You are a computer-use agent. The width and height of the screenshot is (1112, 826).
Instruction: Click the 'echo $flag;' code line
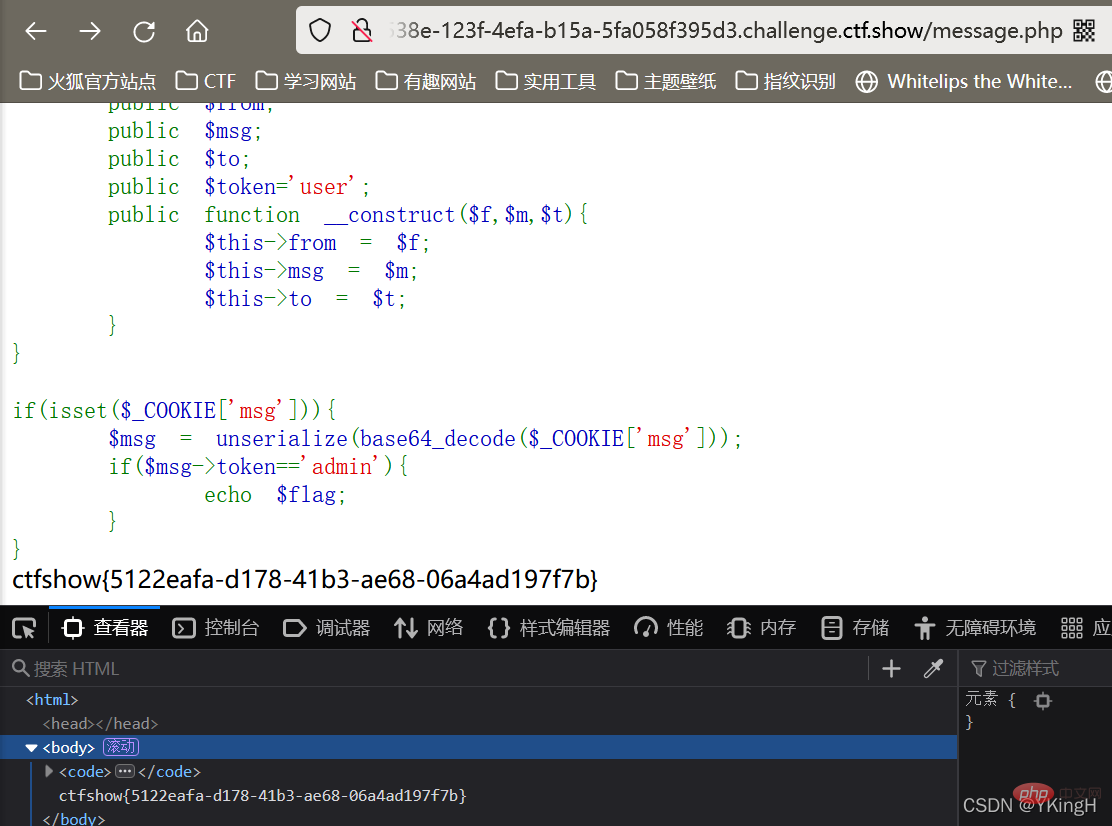[275, 495]
